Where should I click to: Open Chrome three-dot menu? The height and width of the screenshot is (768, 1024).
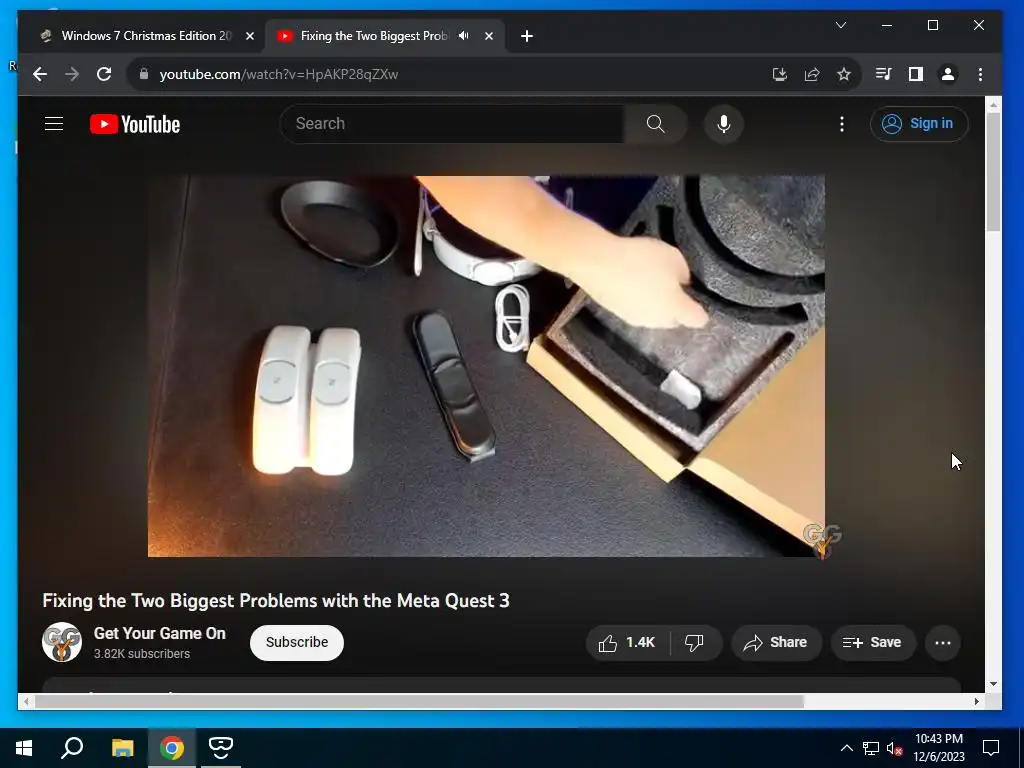click(980, 74)
